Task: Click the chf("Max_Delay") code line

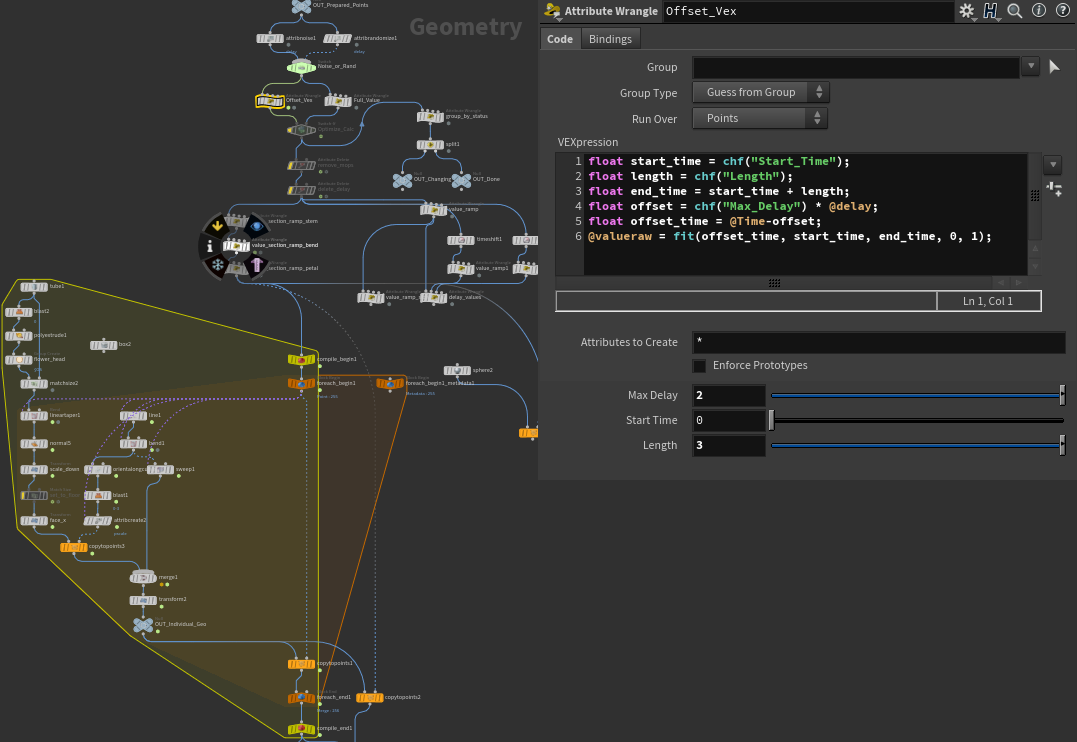Action: click(x=733, y=206)
